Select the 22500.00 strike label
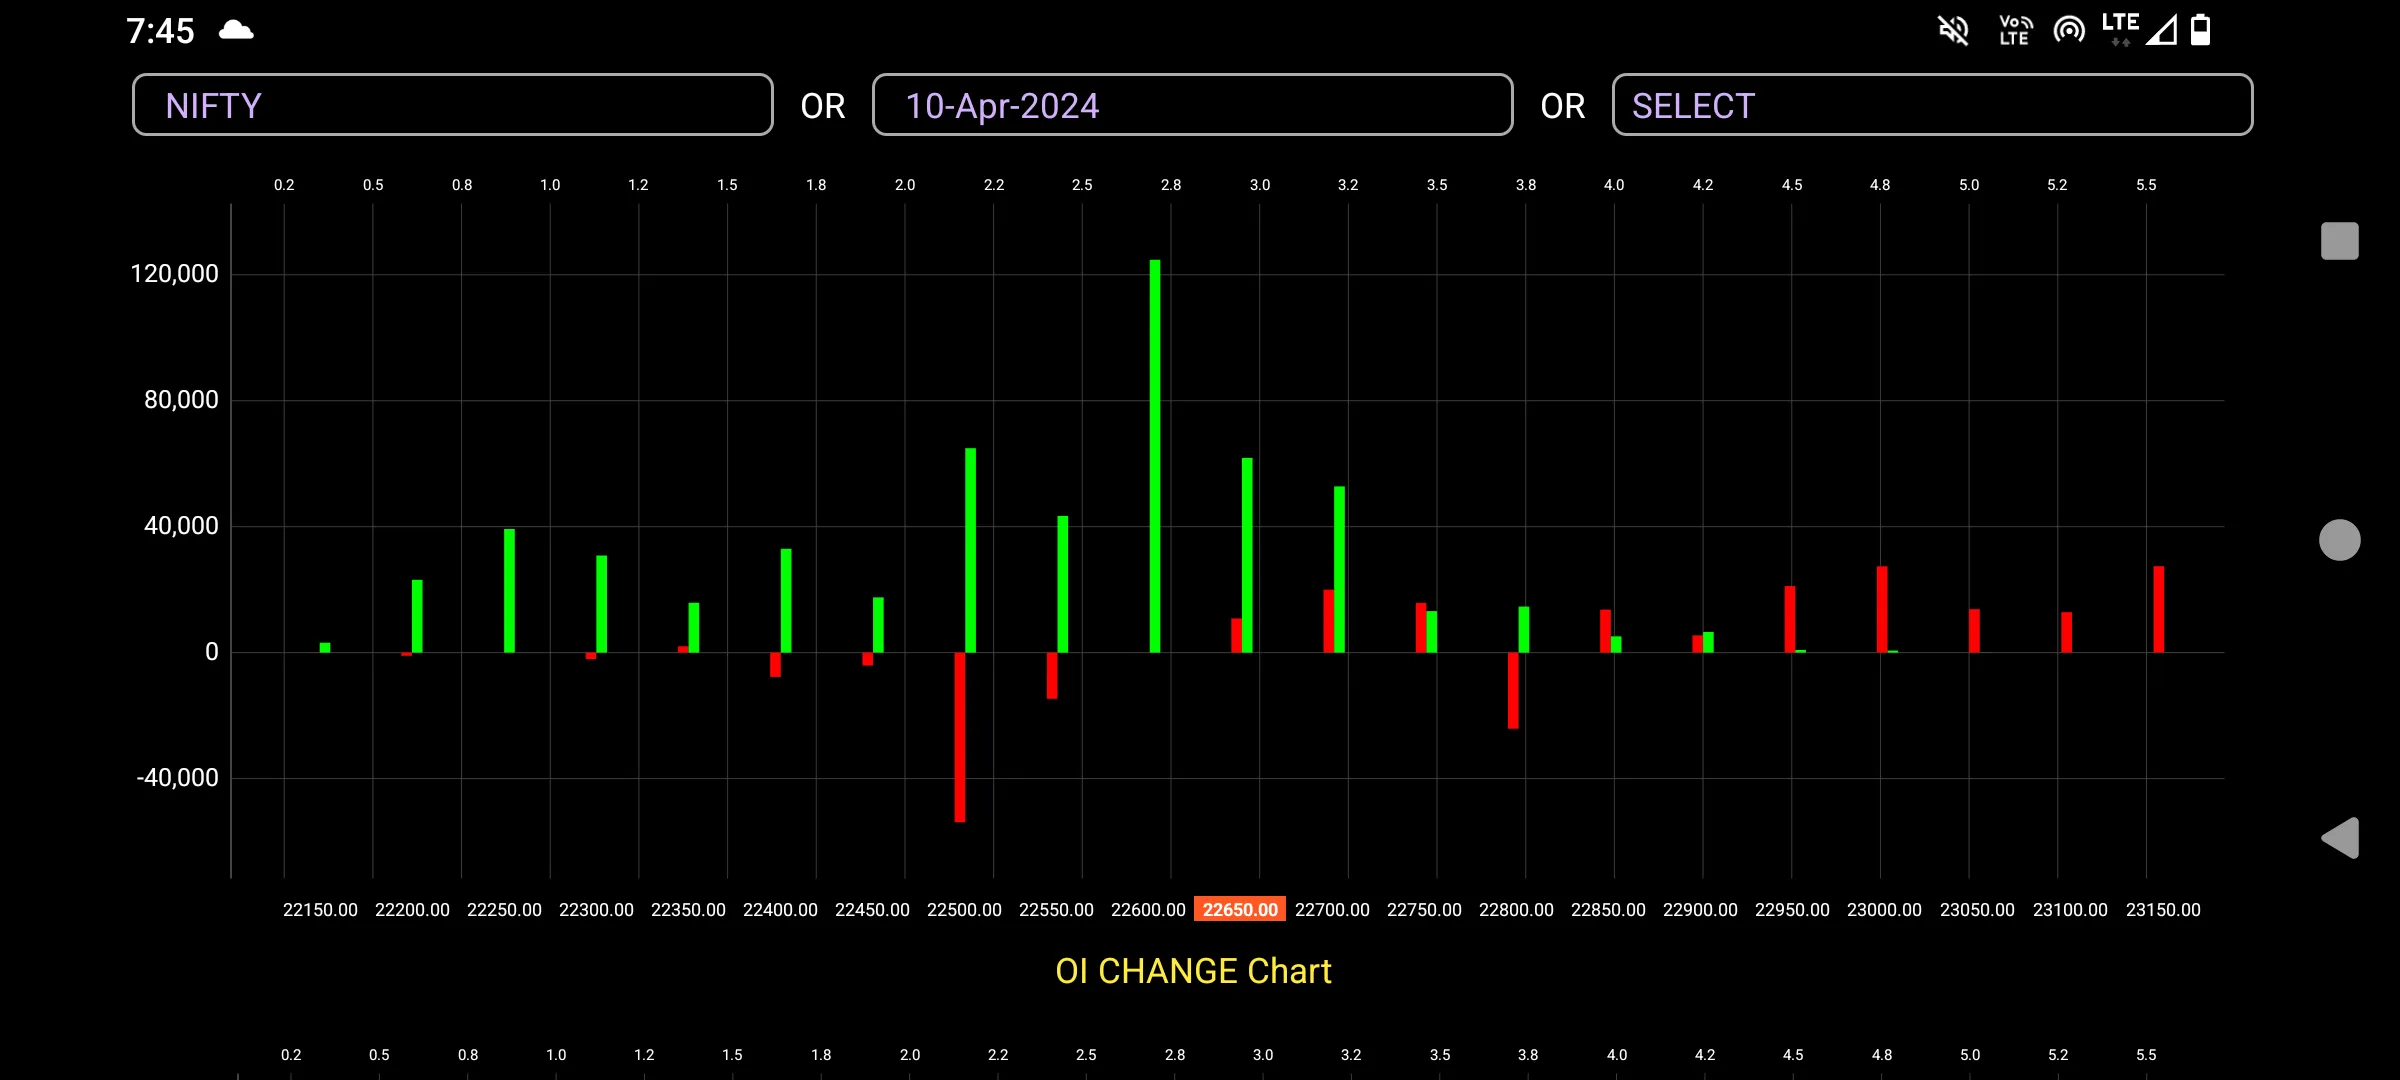This screenshot has height=1080, width=2400. pos(964,910)
